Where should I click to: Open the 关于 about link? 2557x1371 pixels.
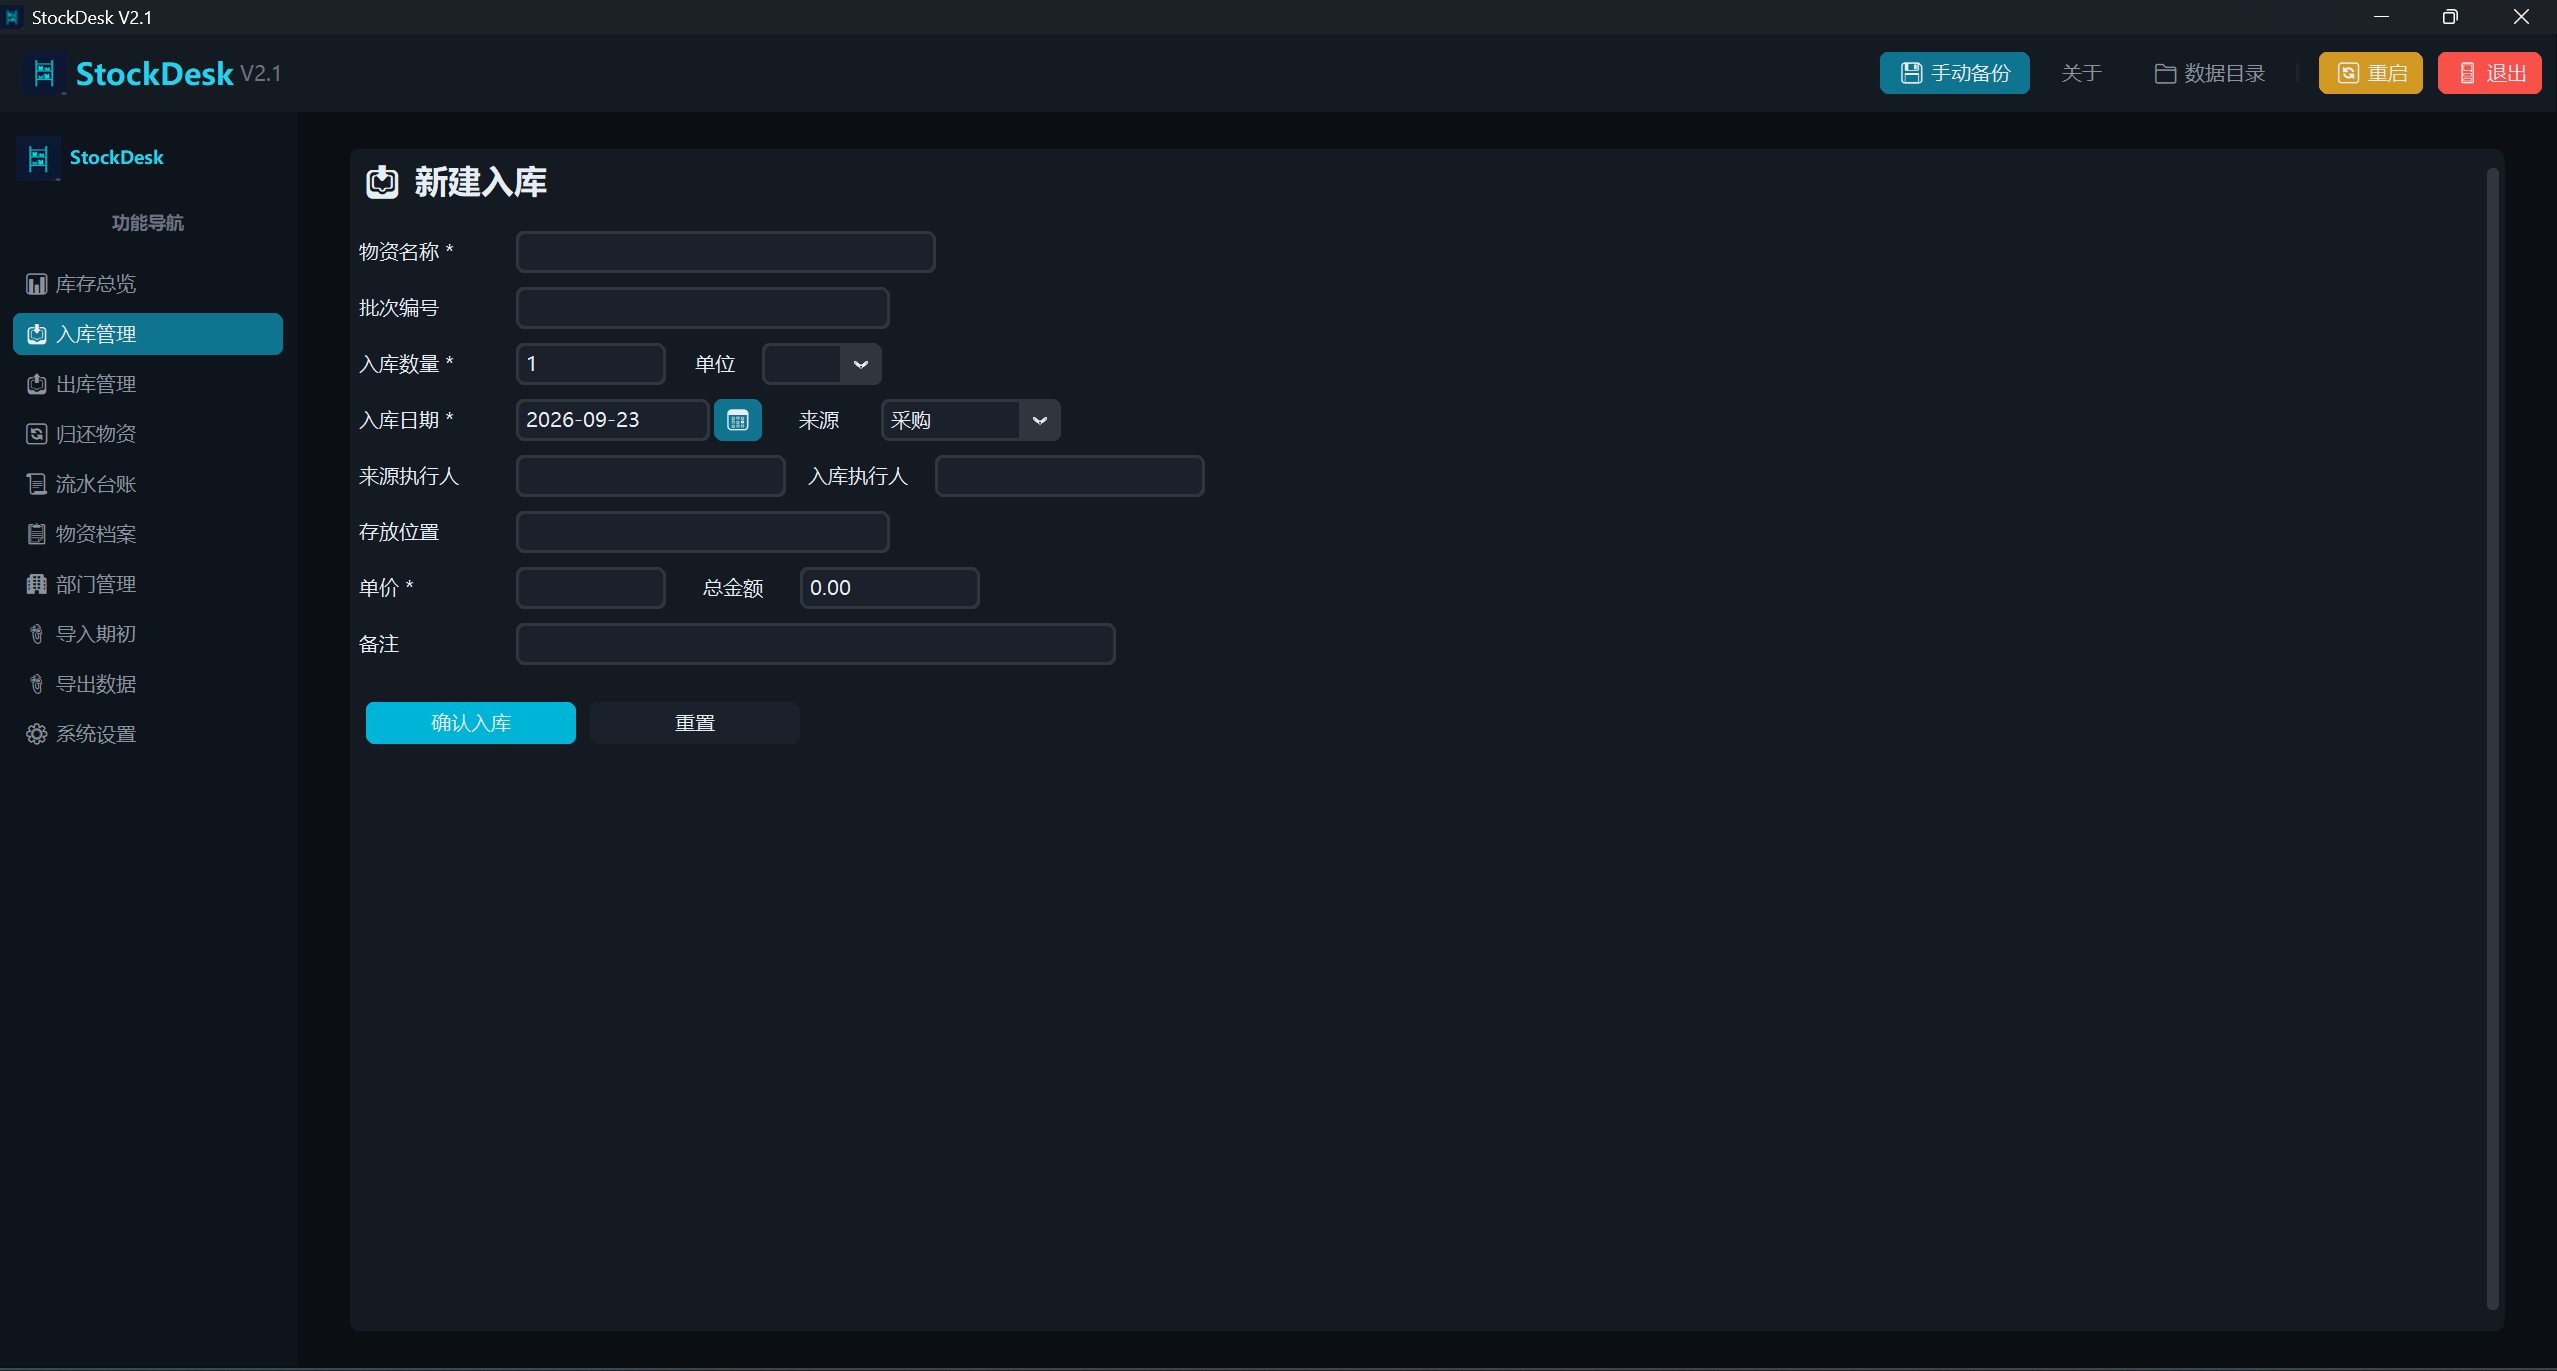[x=2081, y=73]
